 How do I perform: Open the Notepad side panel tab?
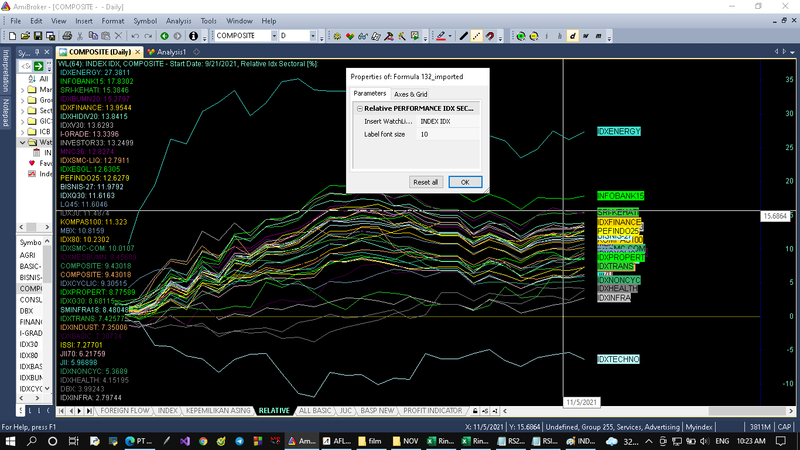[x=6, y=112]
